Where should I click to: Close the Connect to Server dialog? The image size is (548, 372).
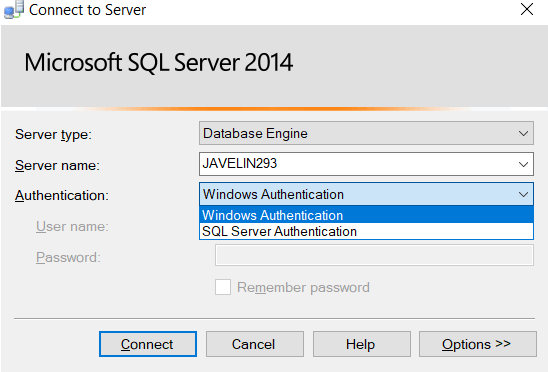click(527, 9)
